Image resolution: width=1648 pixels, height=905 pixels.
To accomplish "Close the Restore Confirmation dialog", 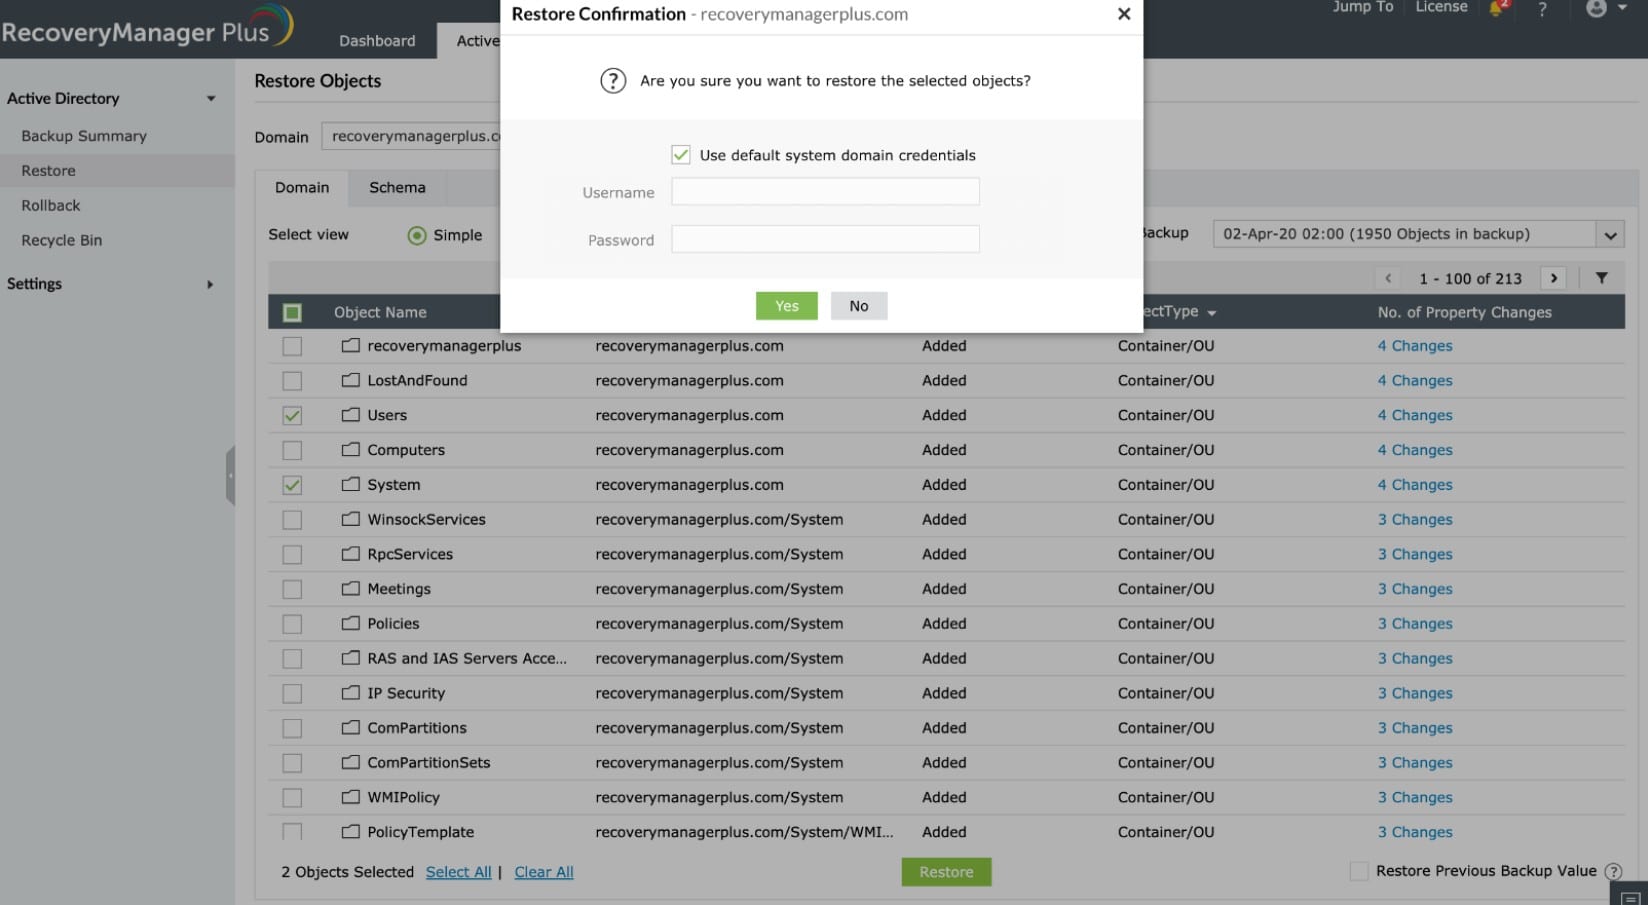I will pos(1124,14).
